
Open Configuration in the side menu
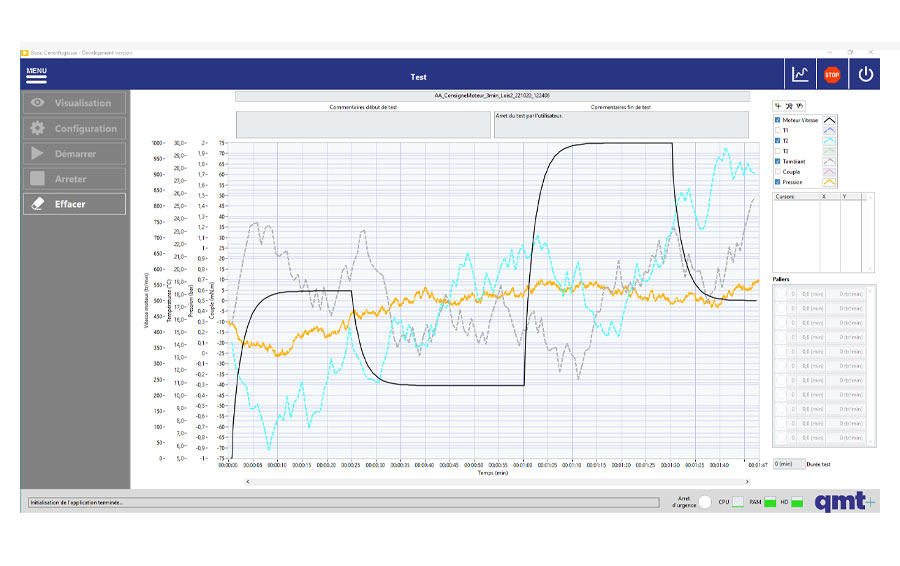click(75, 128)
